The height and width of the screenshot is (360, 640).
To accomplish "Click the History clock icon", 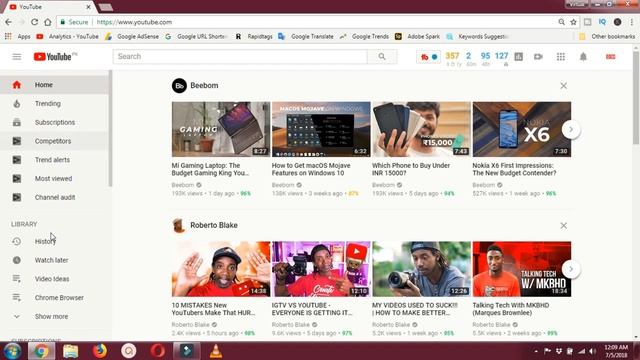I will pyautogui.click(x=17, y=242).
